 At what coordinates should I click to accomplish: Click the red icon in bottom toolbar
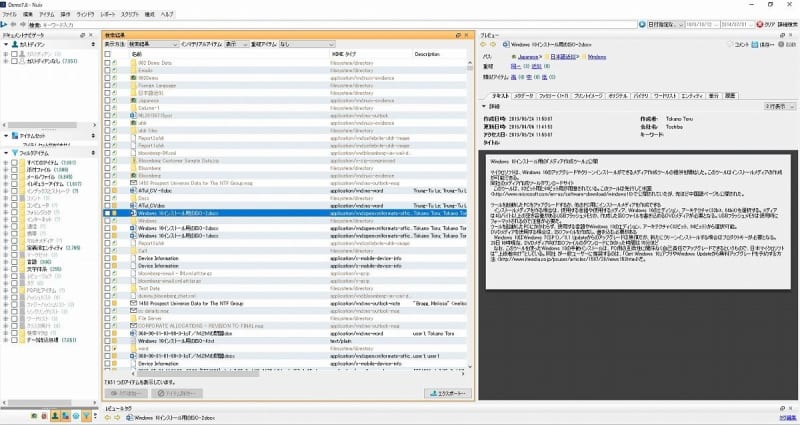[44, 416]
